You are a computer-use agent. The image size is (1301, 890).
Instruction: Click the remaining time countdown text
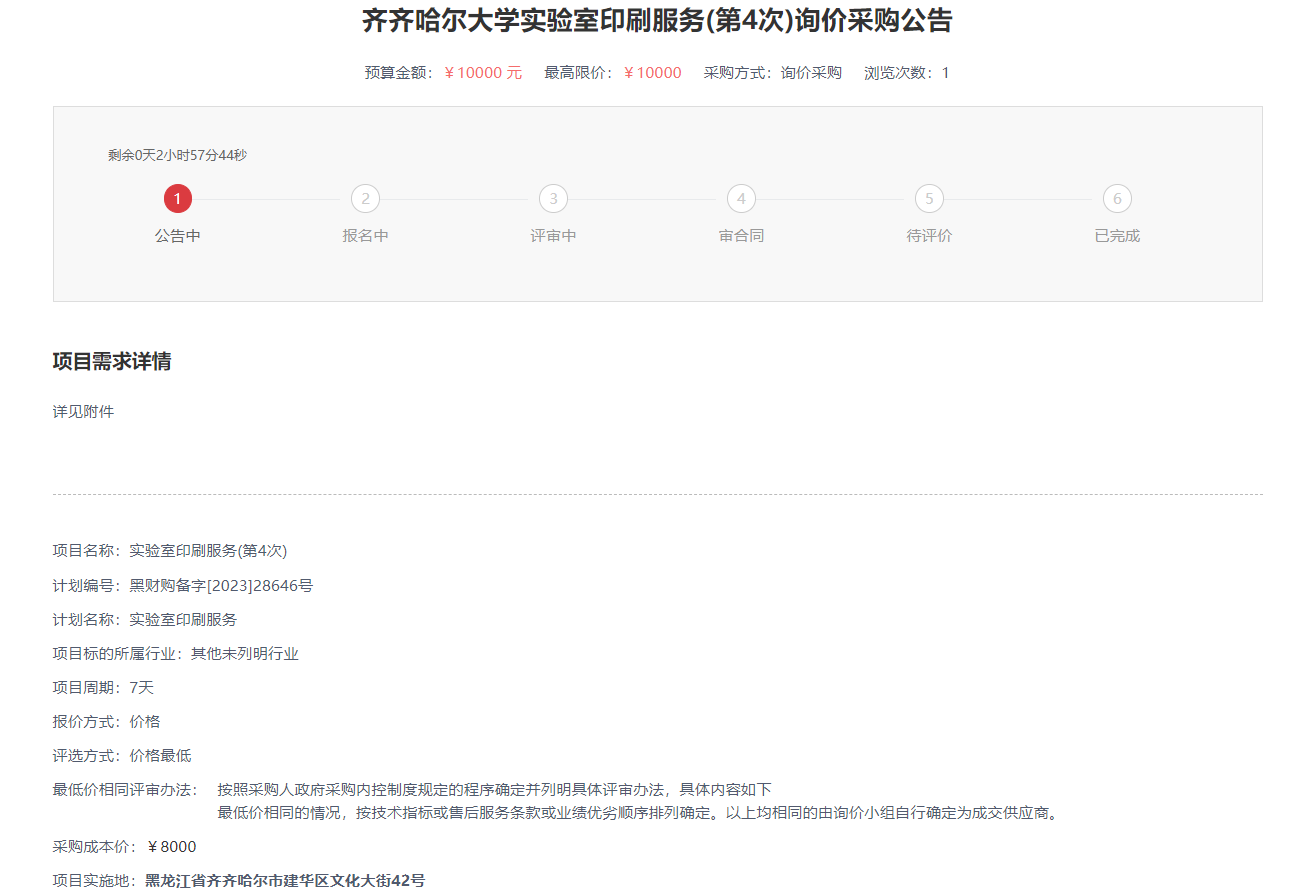[177, 155]
